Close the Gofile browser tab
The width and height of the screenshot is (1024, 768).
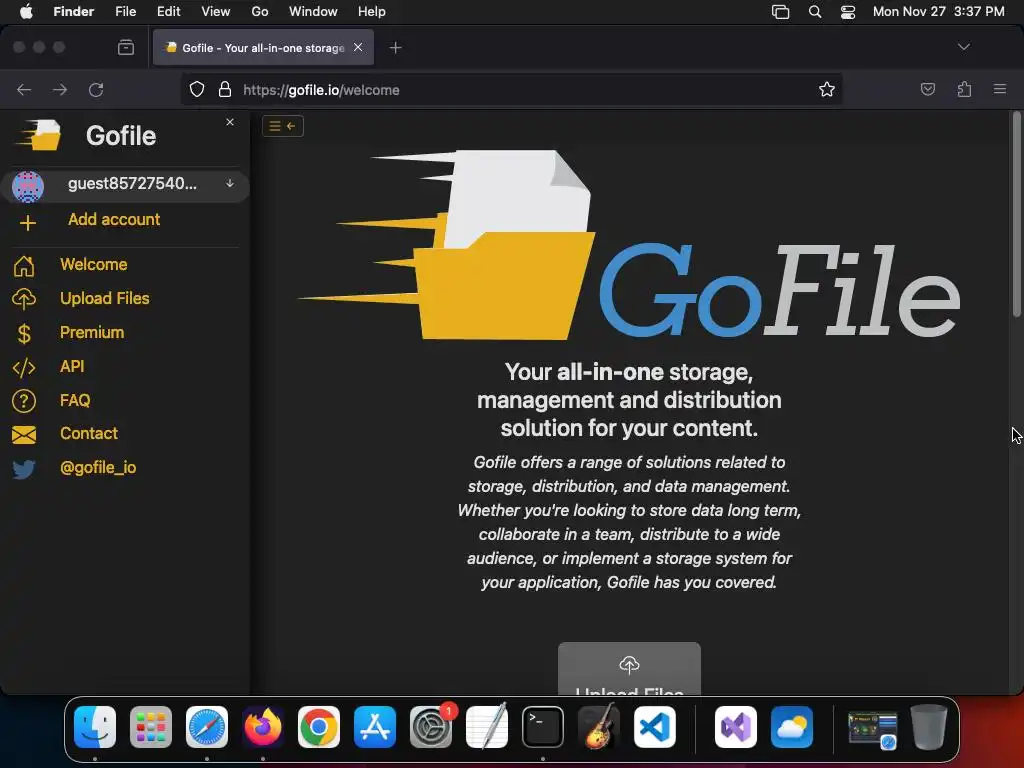(x=358, y=47)
